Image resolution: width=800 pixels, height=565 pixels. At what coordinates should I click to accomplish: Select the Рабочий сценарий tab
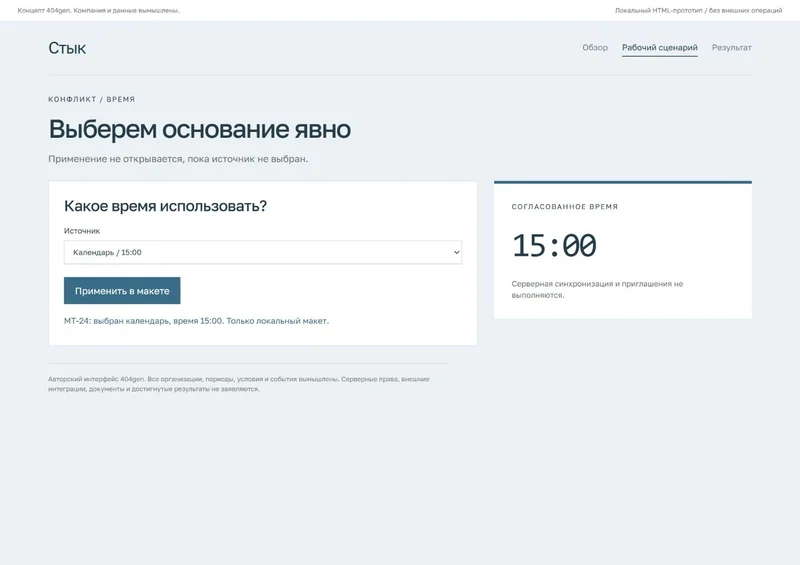pos(660,47)
